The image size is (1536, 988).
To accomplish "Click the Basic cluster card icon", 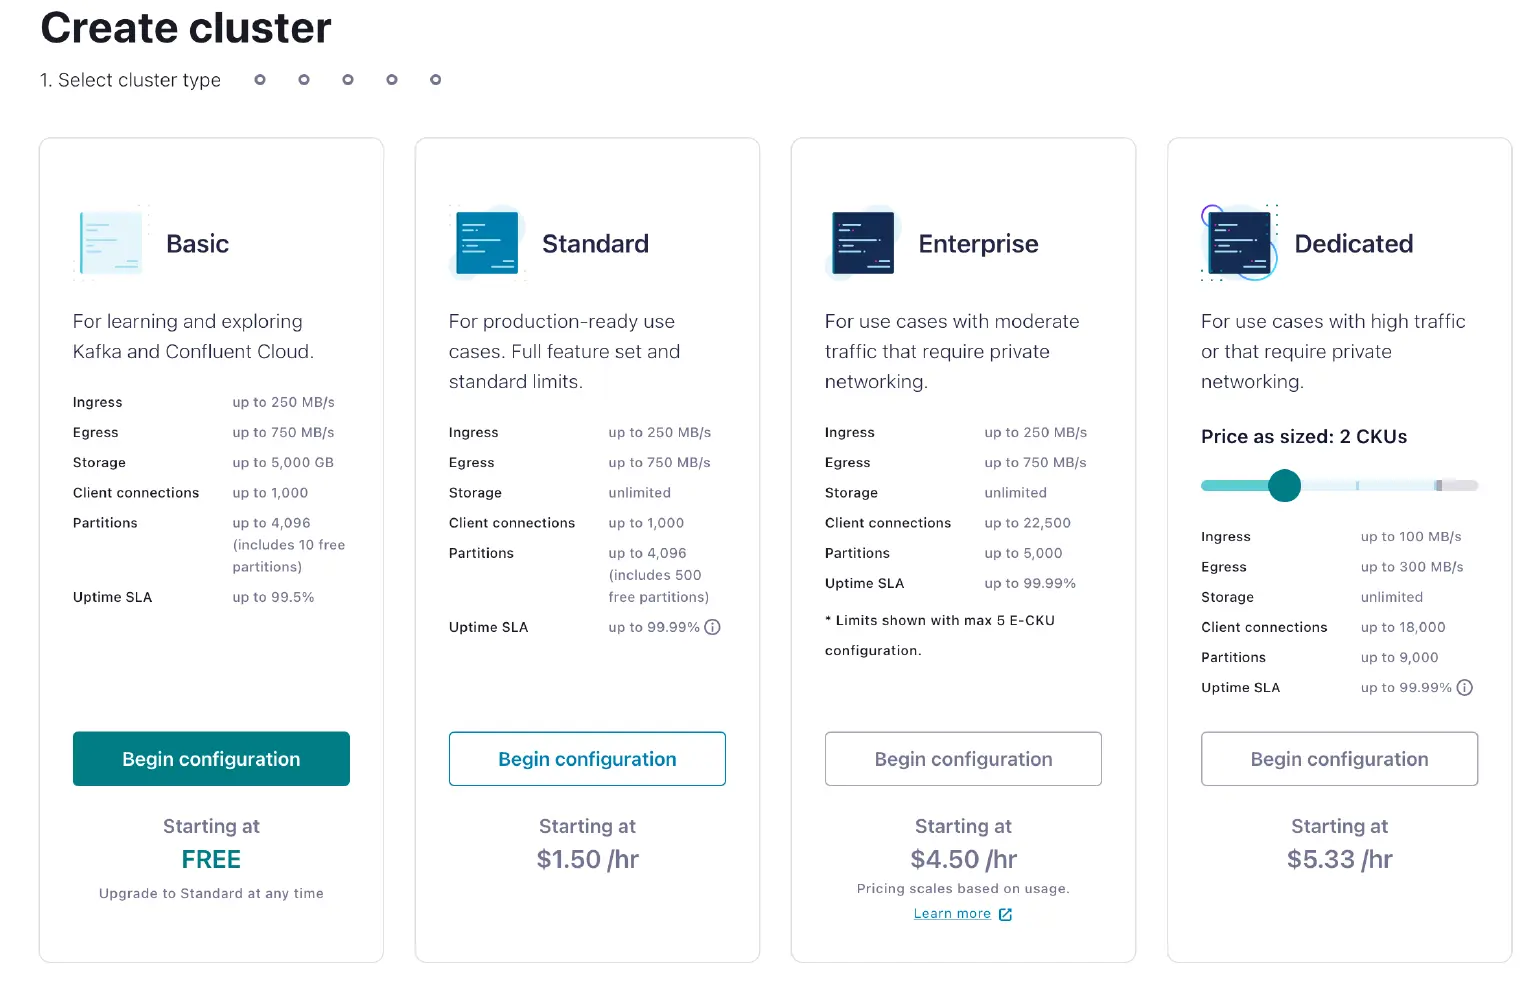I will pos(110,242).
